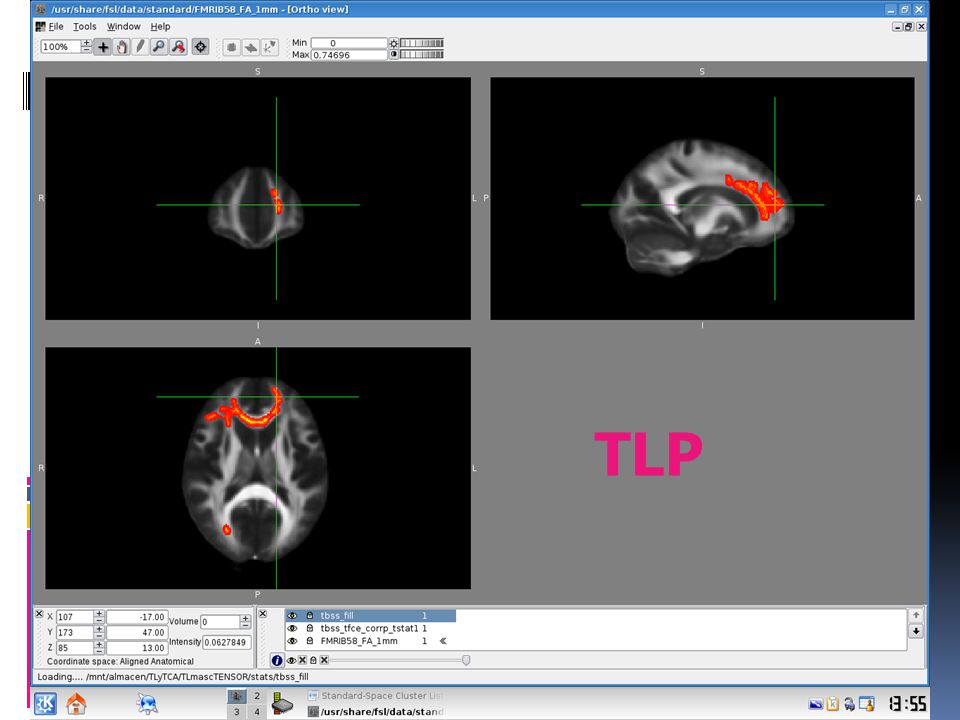Click the Y voxel coordinate field
The width and height of the screenshot is (960, 720).
click(x=74, y=632)
